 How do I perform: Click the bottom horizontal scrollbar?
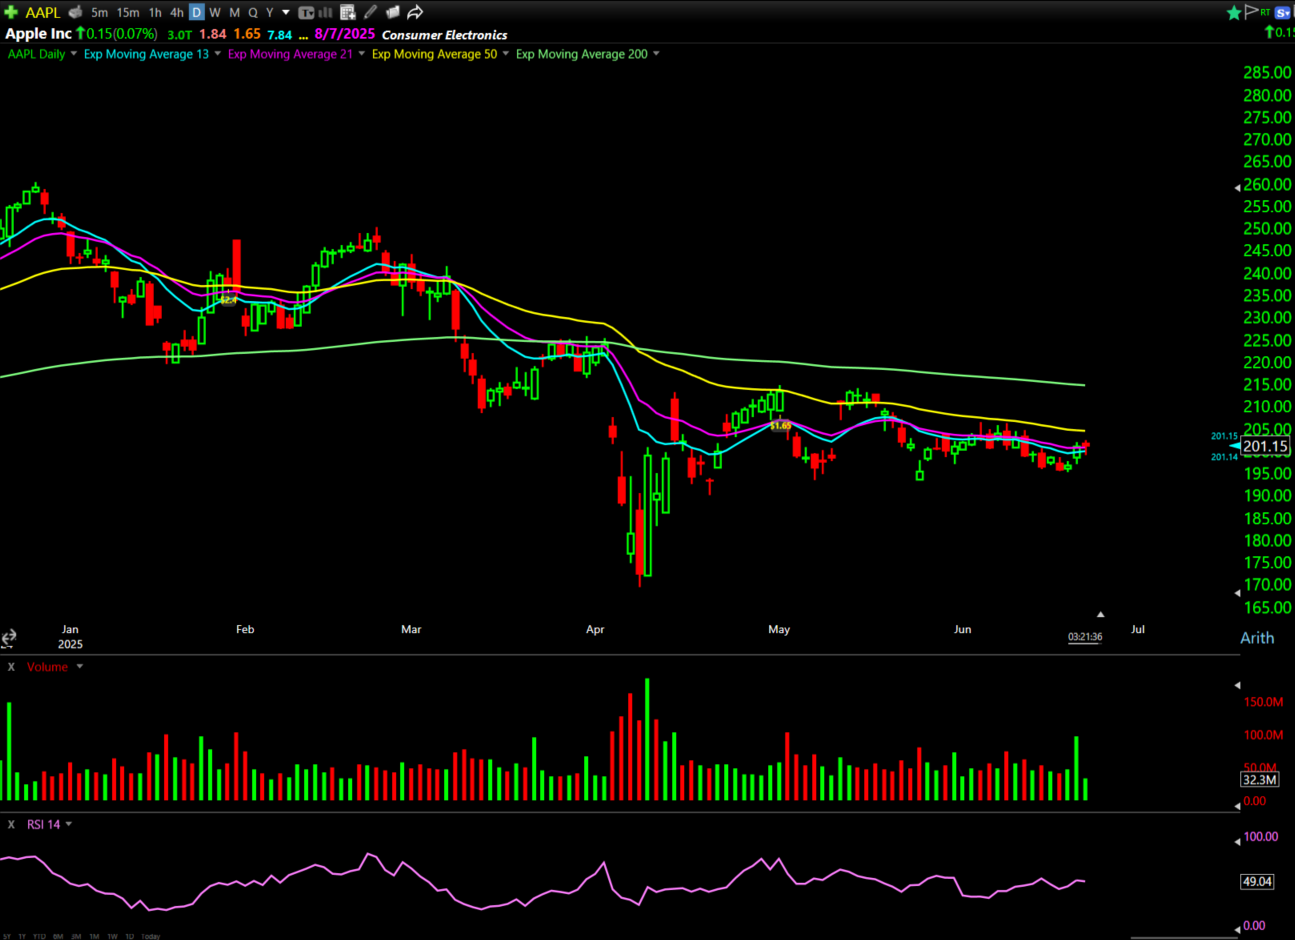[x=1184, y=937]
